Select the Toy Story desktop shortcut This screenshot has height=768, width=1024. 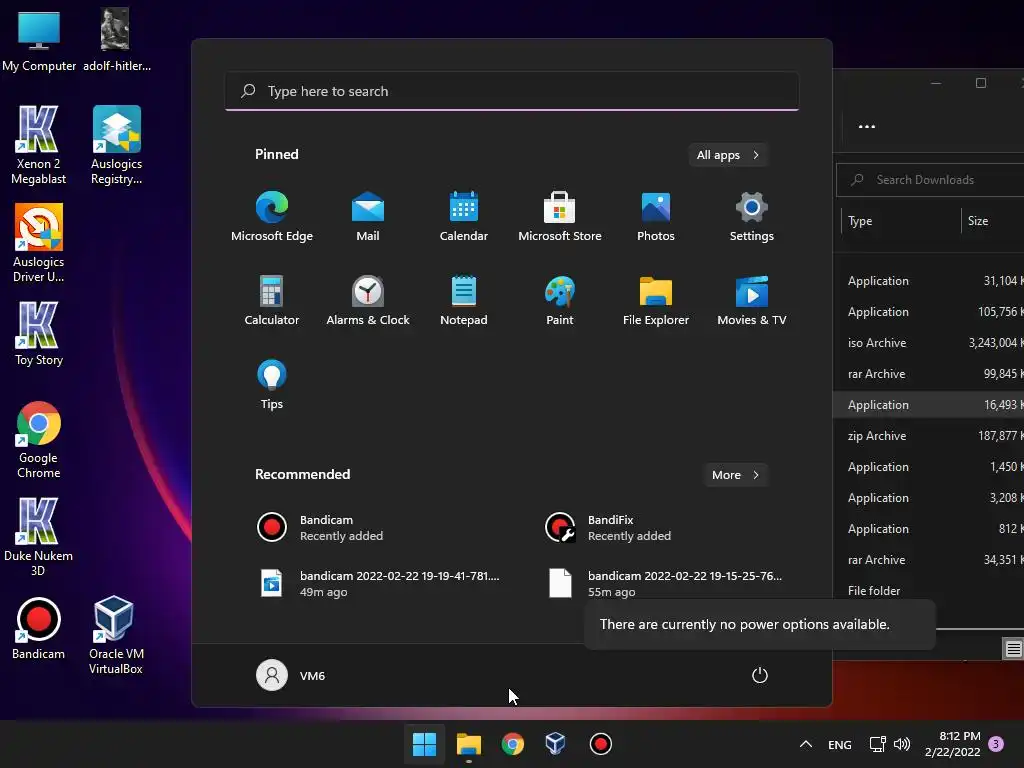click(38, 334)
